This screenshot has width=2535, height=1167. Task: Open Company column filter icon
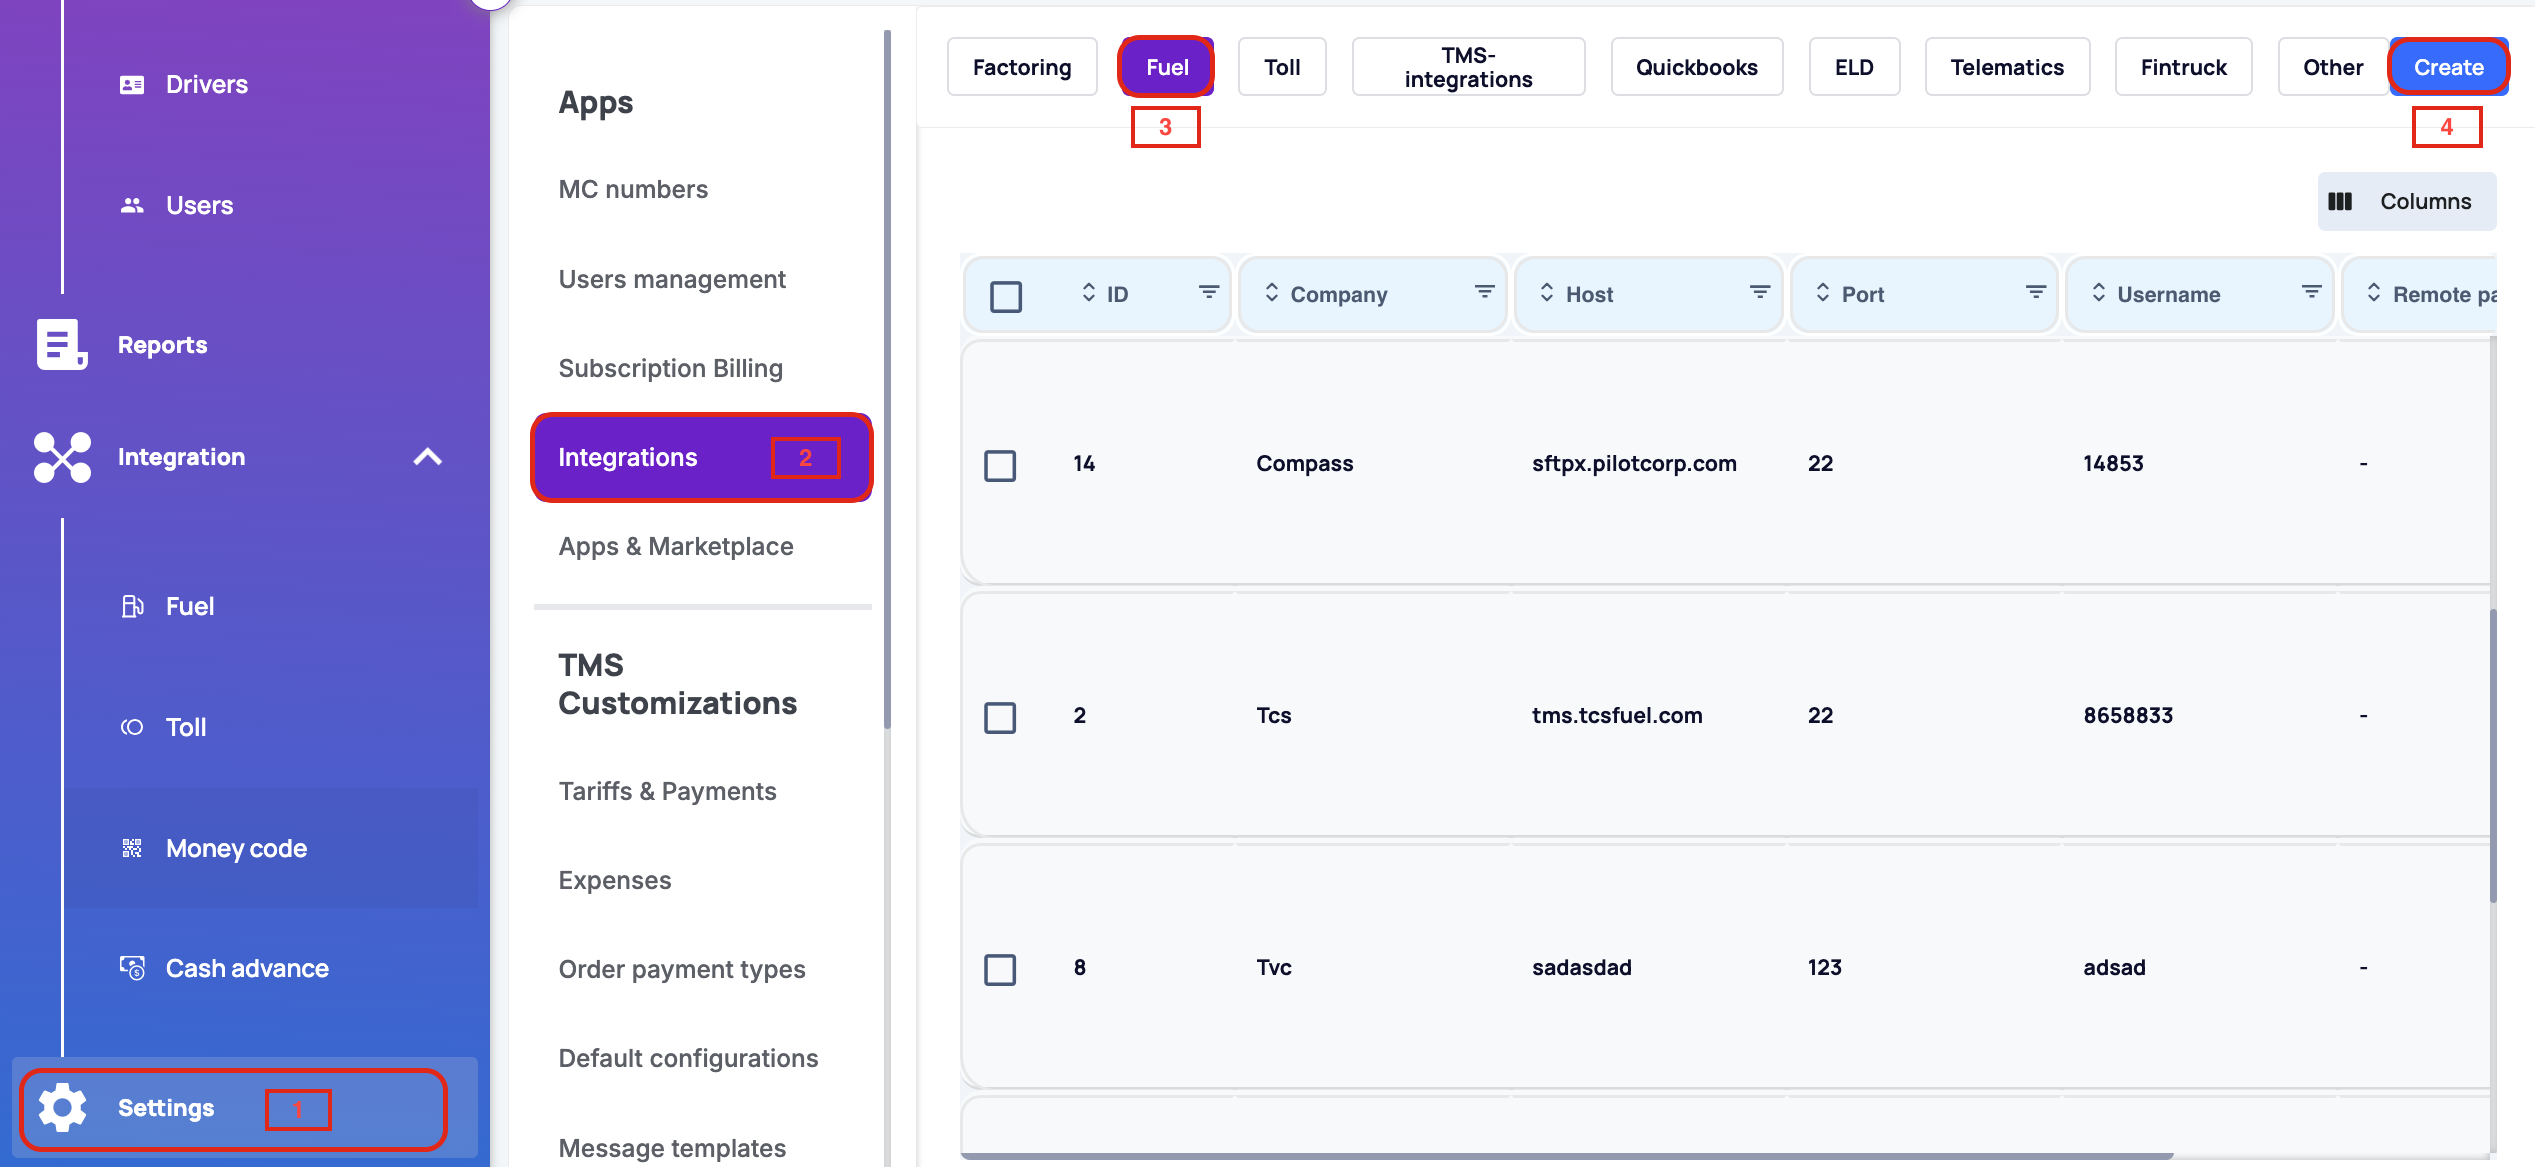(1484, 292)
